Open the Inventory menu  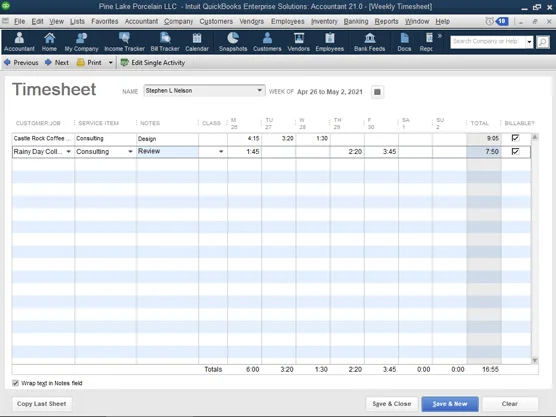pos(324,22)
